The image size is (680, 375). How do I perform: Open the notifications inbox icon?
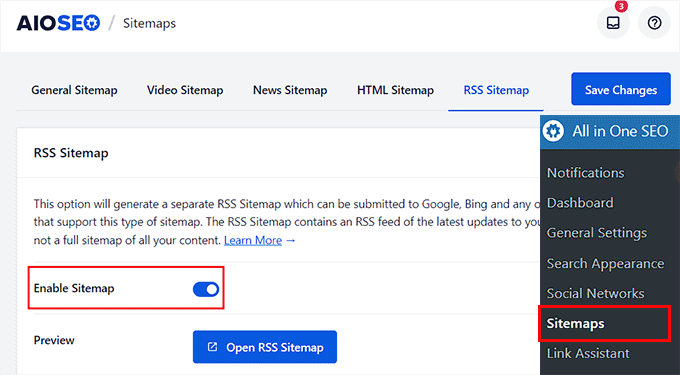(613, 23)
